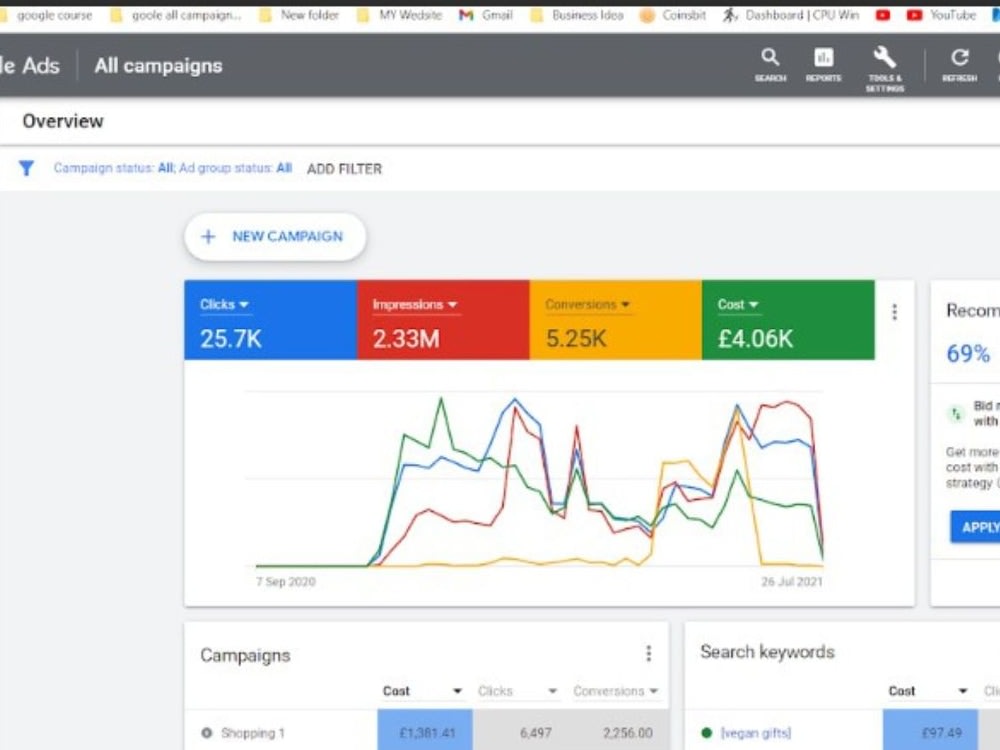This screenshot has height=750, width=1000.
Task: Open the Conversions metric dropdown
Action: (x=587, y=305)
